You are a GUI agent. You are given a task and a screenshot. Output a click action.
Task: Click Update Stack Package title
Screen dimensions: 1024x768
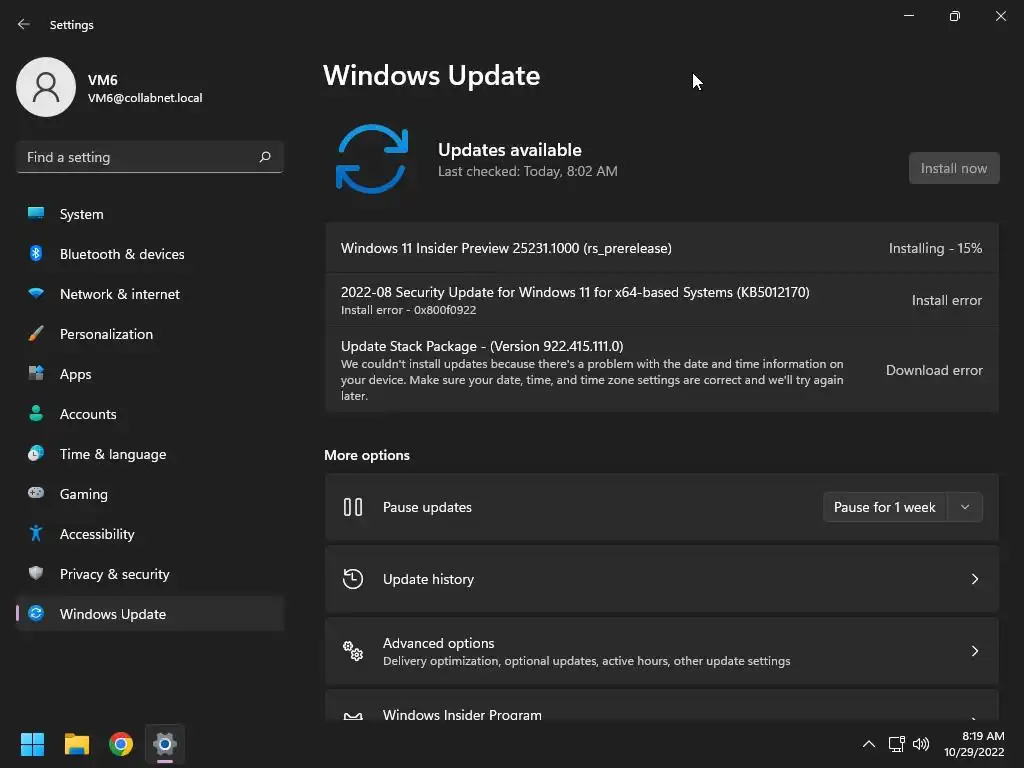coord(482,346)
